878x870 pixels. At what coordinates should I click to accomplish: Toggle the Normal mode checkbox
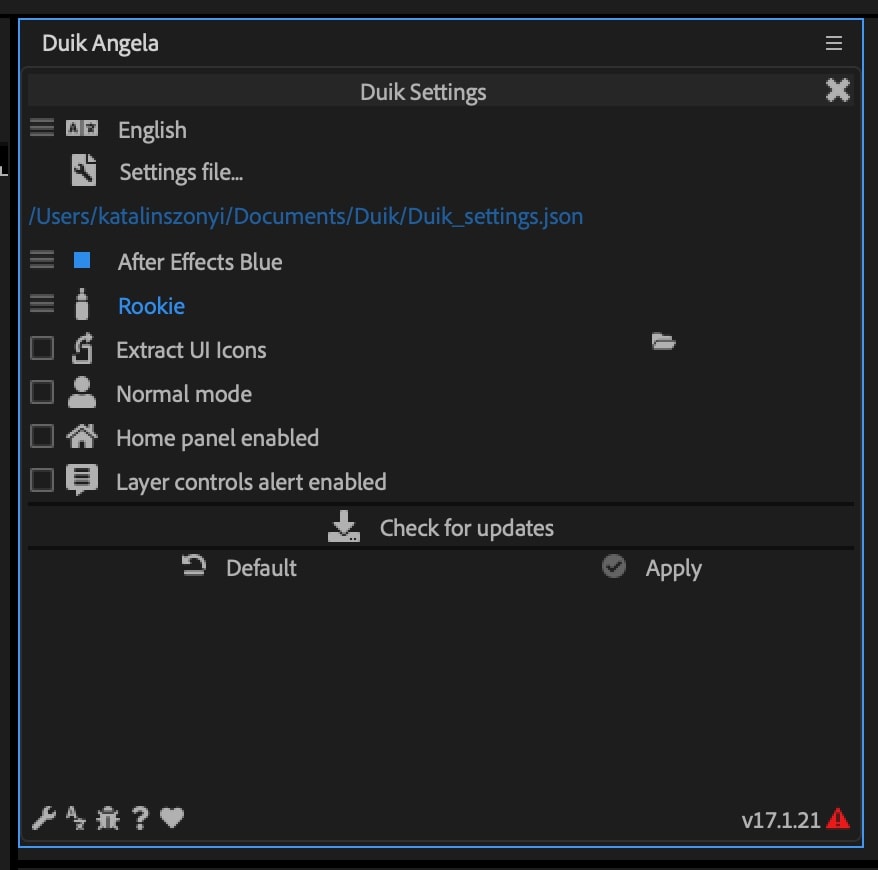(x=42, y=392)
